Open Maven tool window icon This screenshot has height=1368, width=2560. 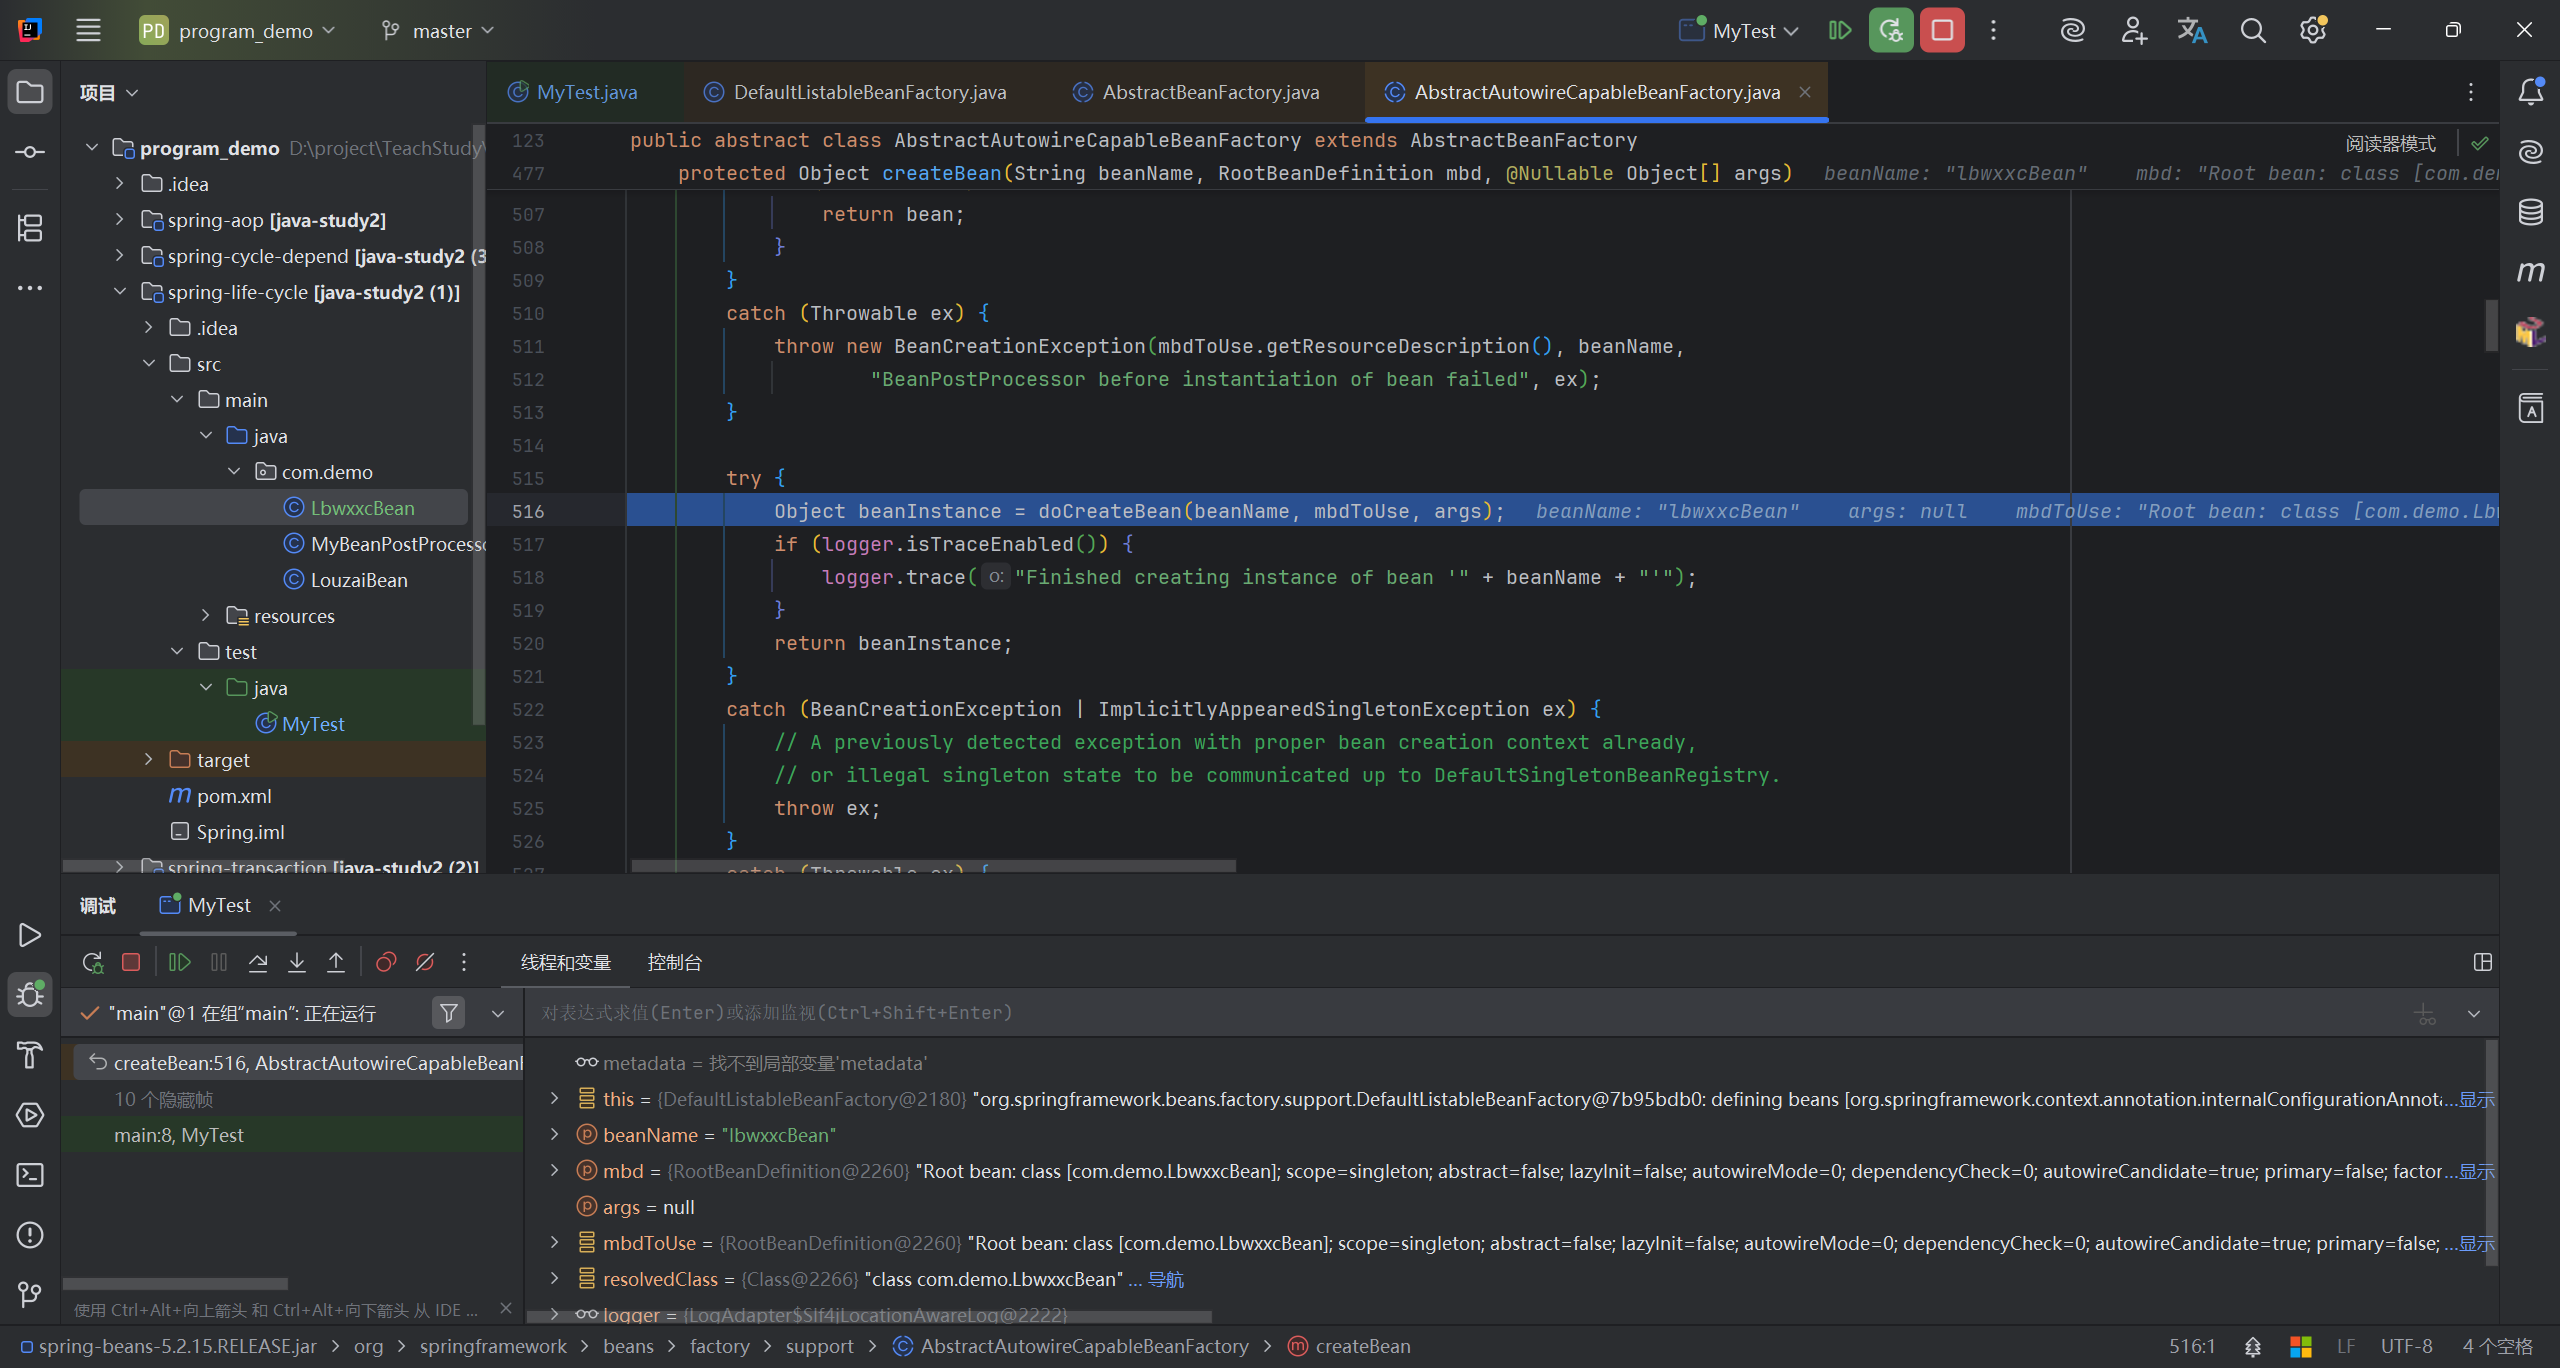pos(2530,272)
